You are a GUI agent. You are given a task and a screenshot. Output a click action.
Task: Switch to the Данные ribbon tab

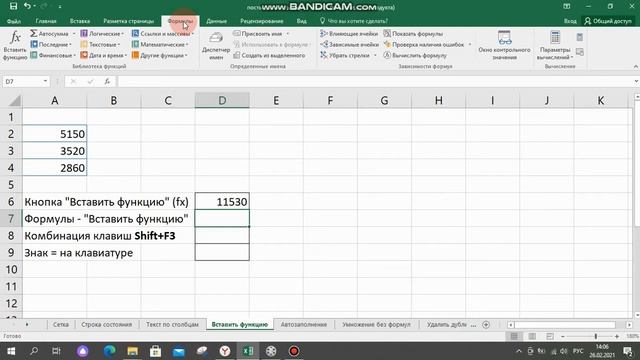coord(216,21)
